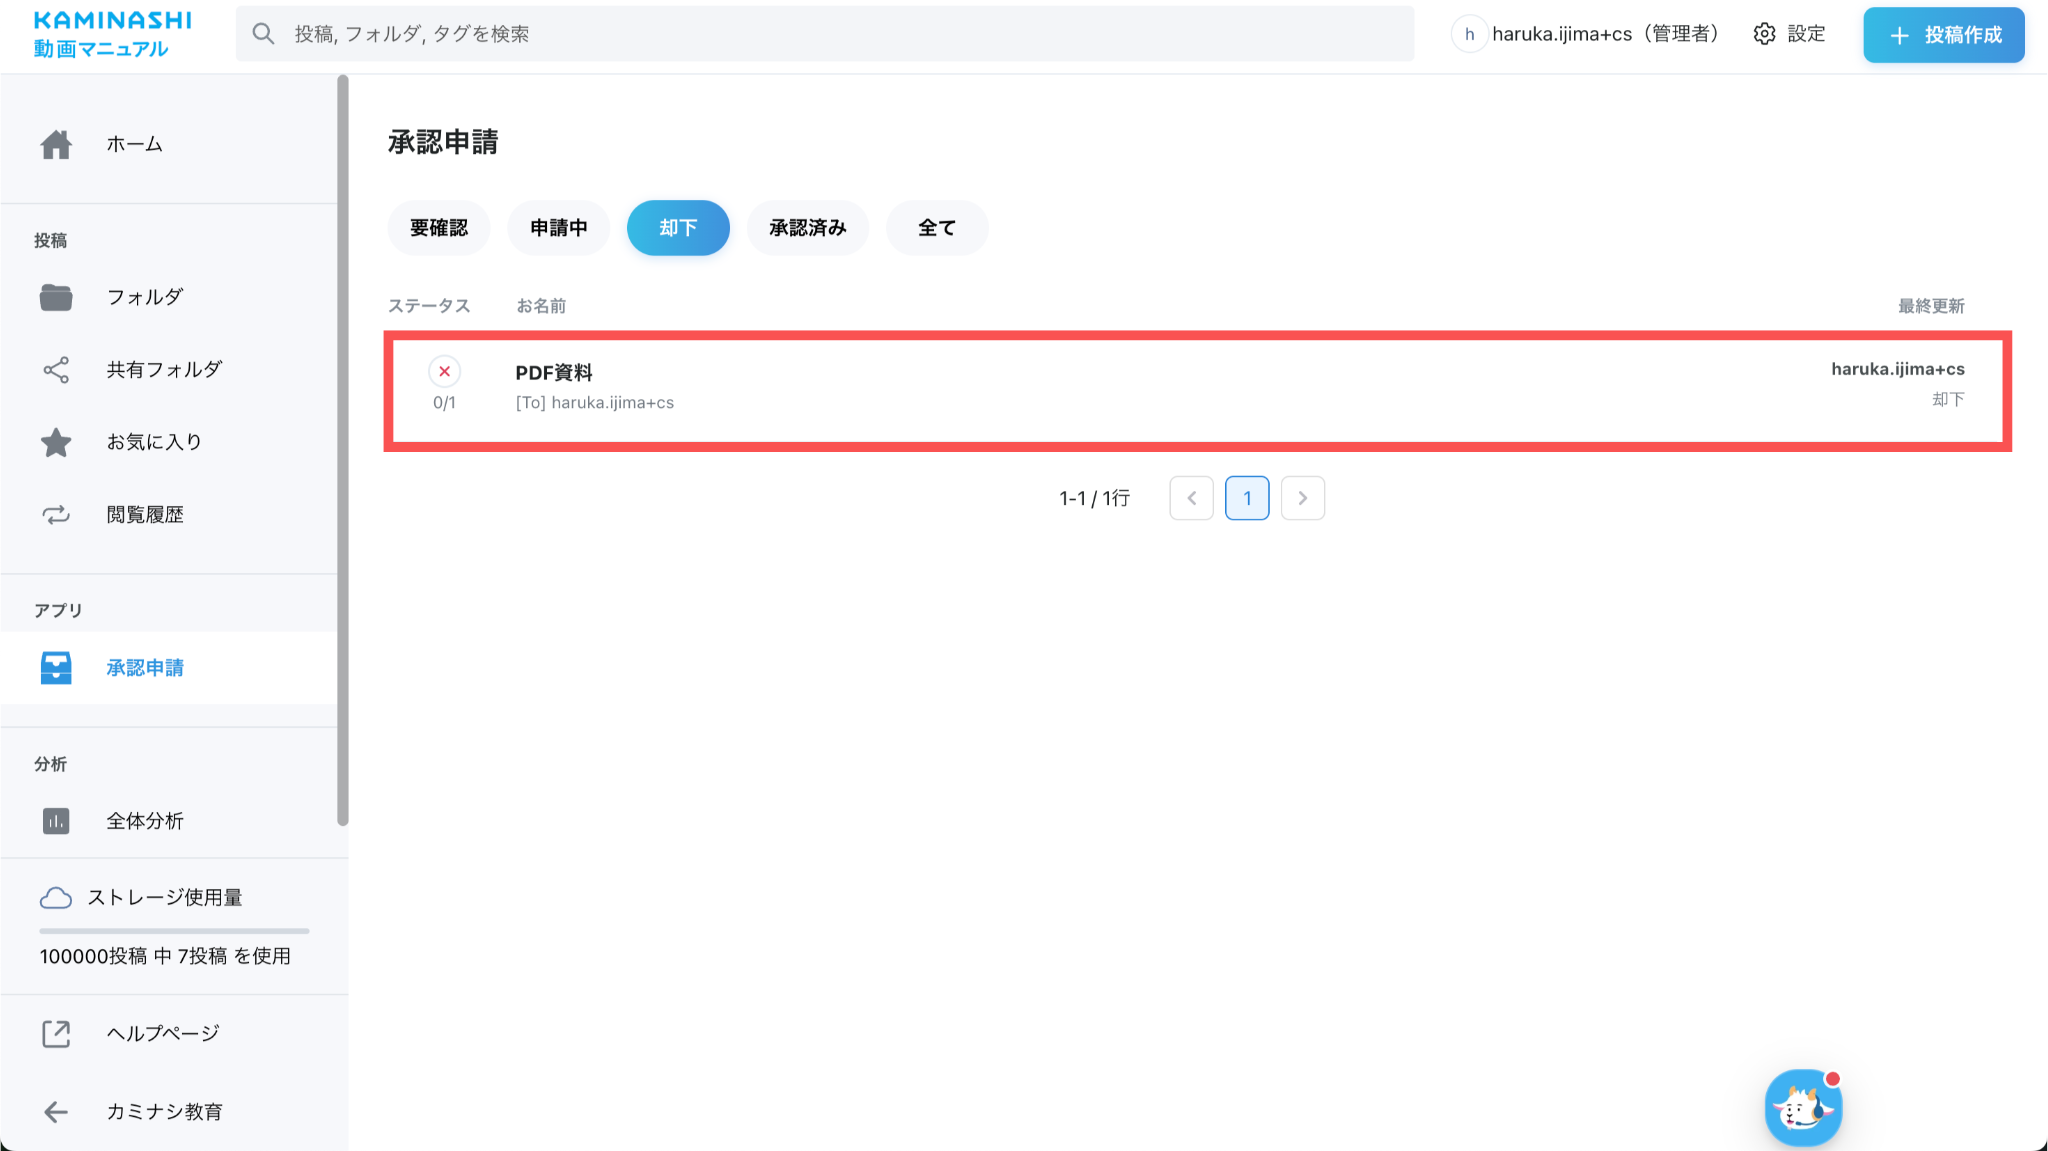Viewport: 2048px width, 1151px height.
Task: Go to next page chevron
Action: pyautogui.click(x=1303, y=498)
